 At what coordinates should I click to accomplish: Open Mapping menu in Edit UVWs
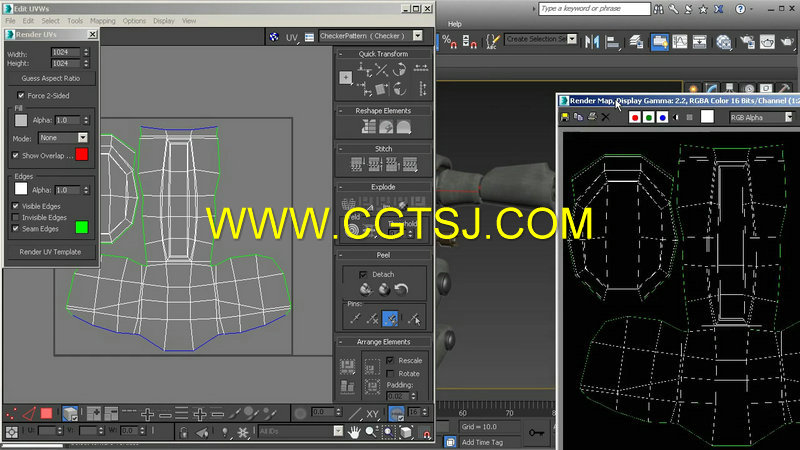pyautogui.click(x=103, y=21)
